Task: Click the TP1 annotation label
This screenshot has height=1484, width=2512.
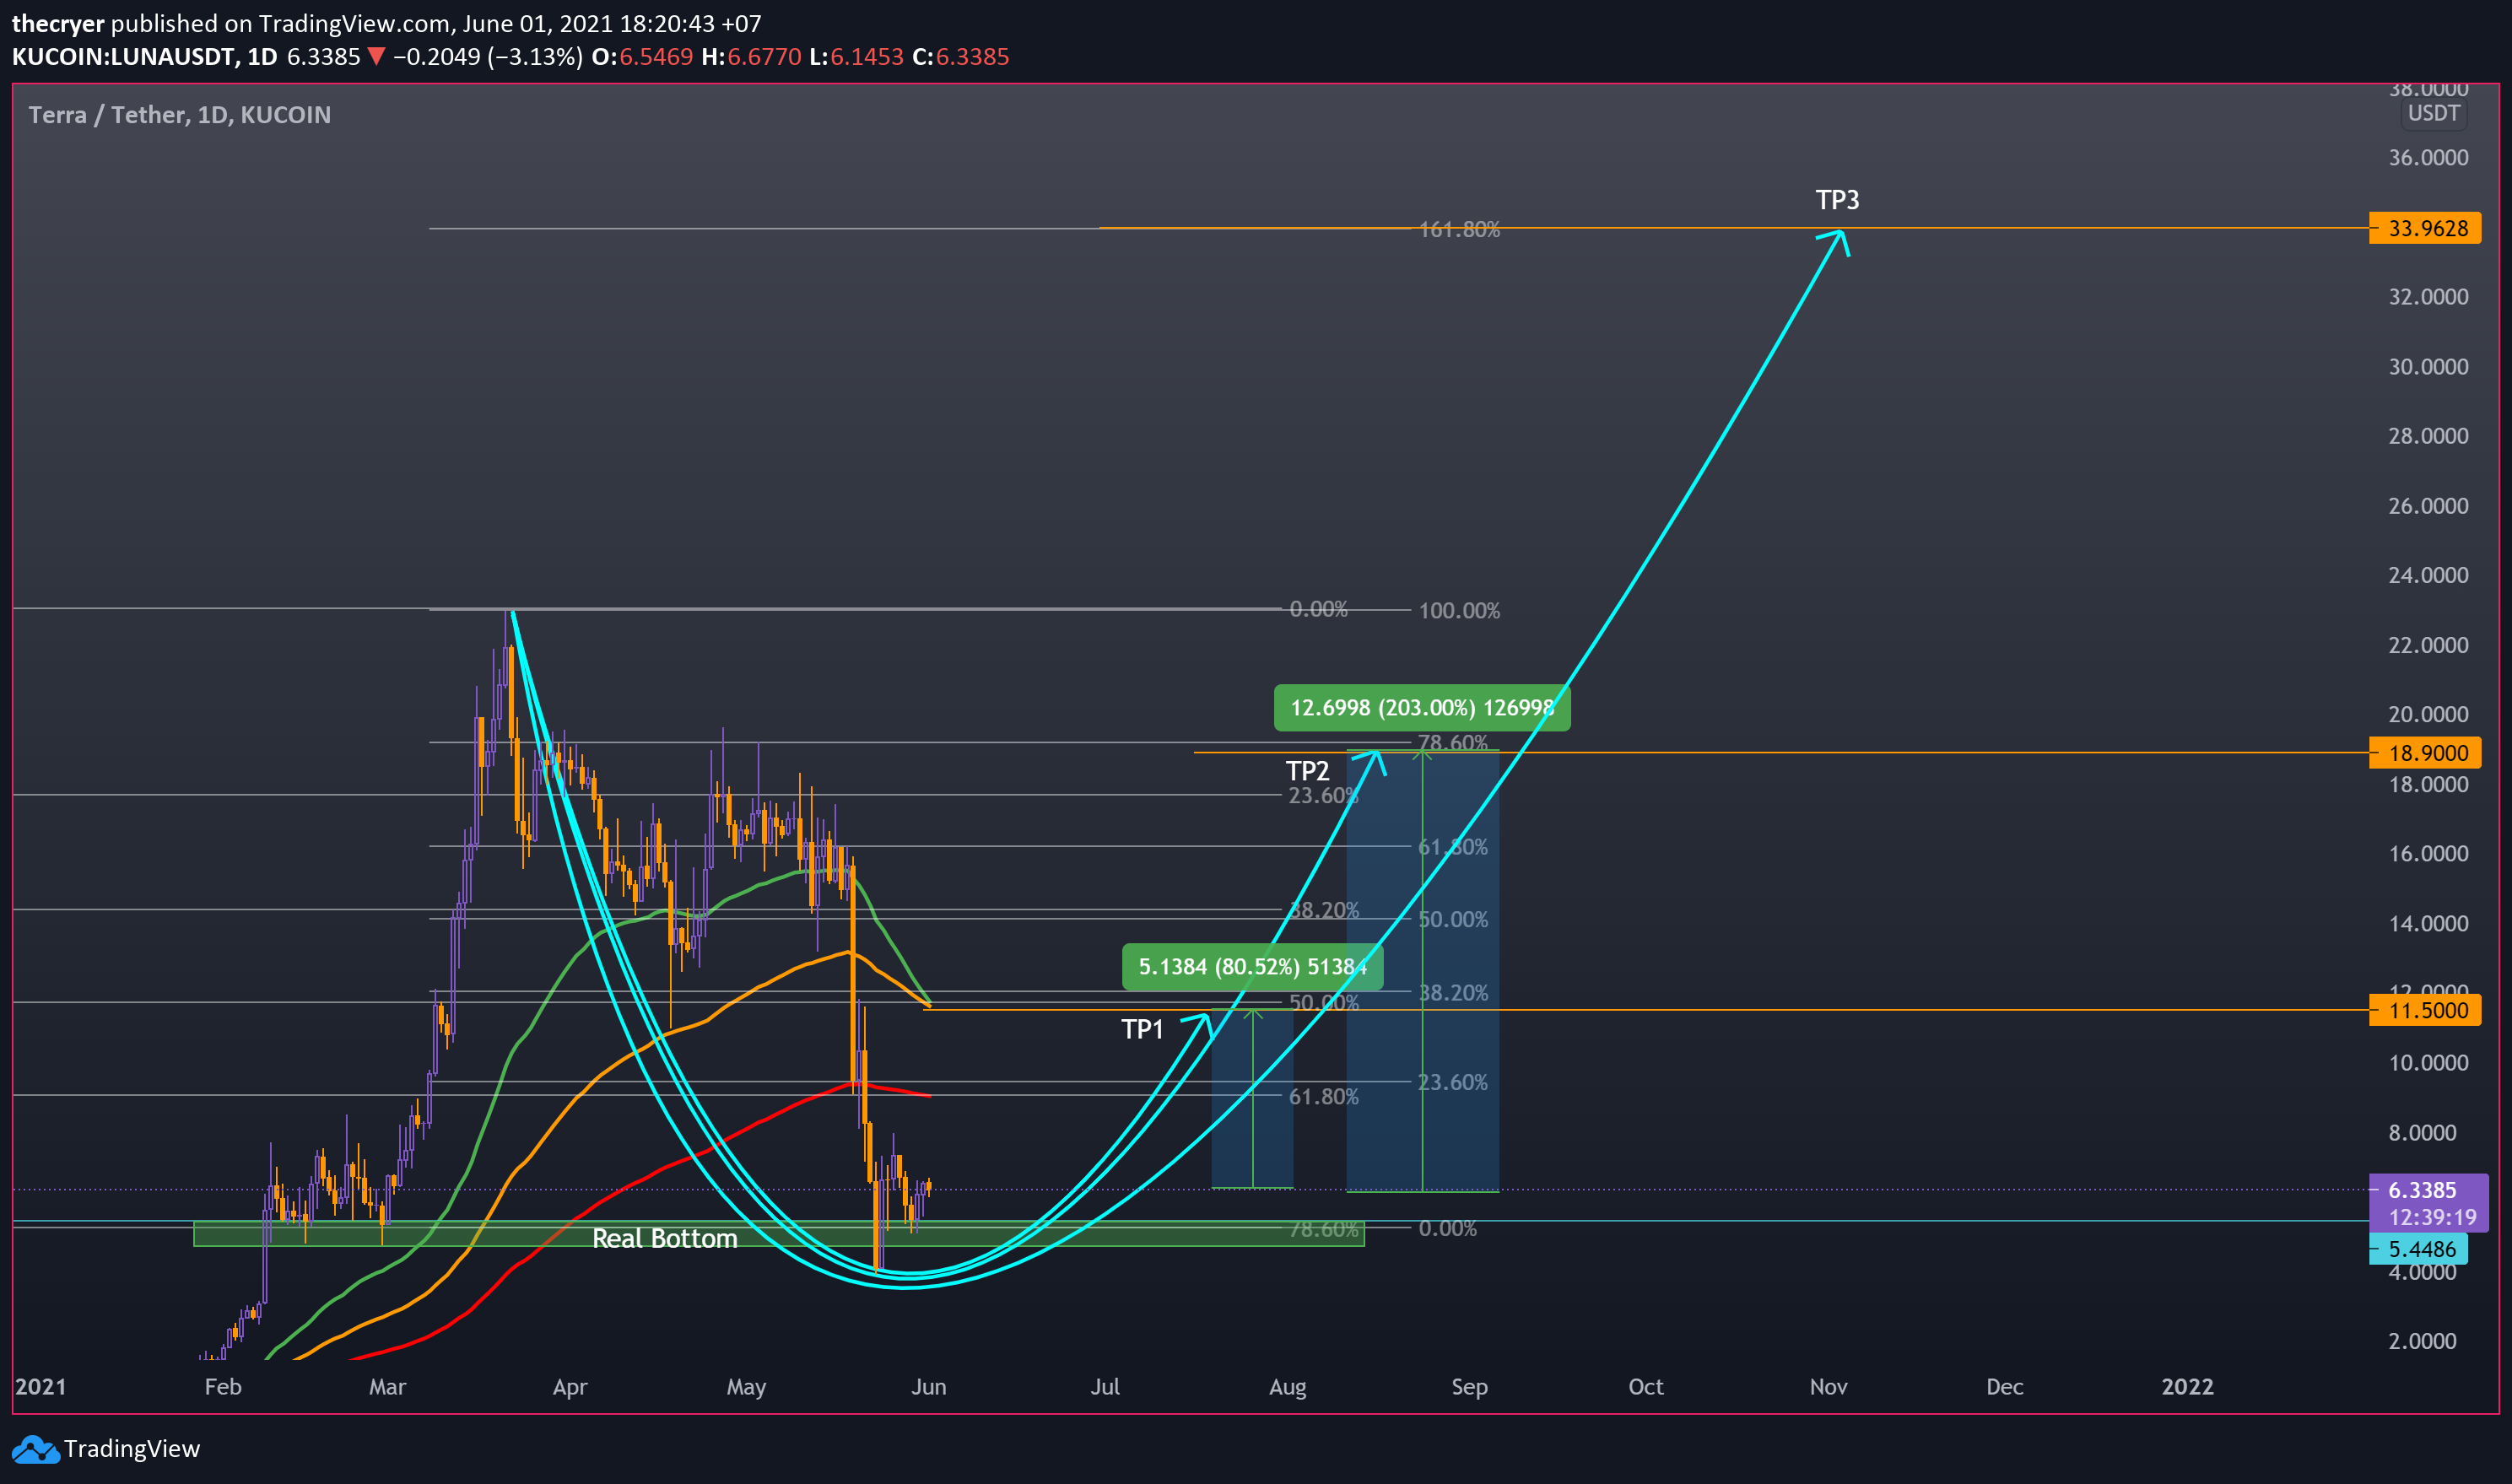Action: point(1142,1029)
